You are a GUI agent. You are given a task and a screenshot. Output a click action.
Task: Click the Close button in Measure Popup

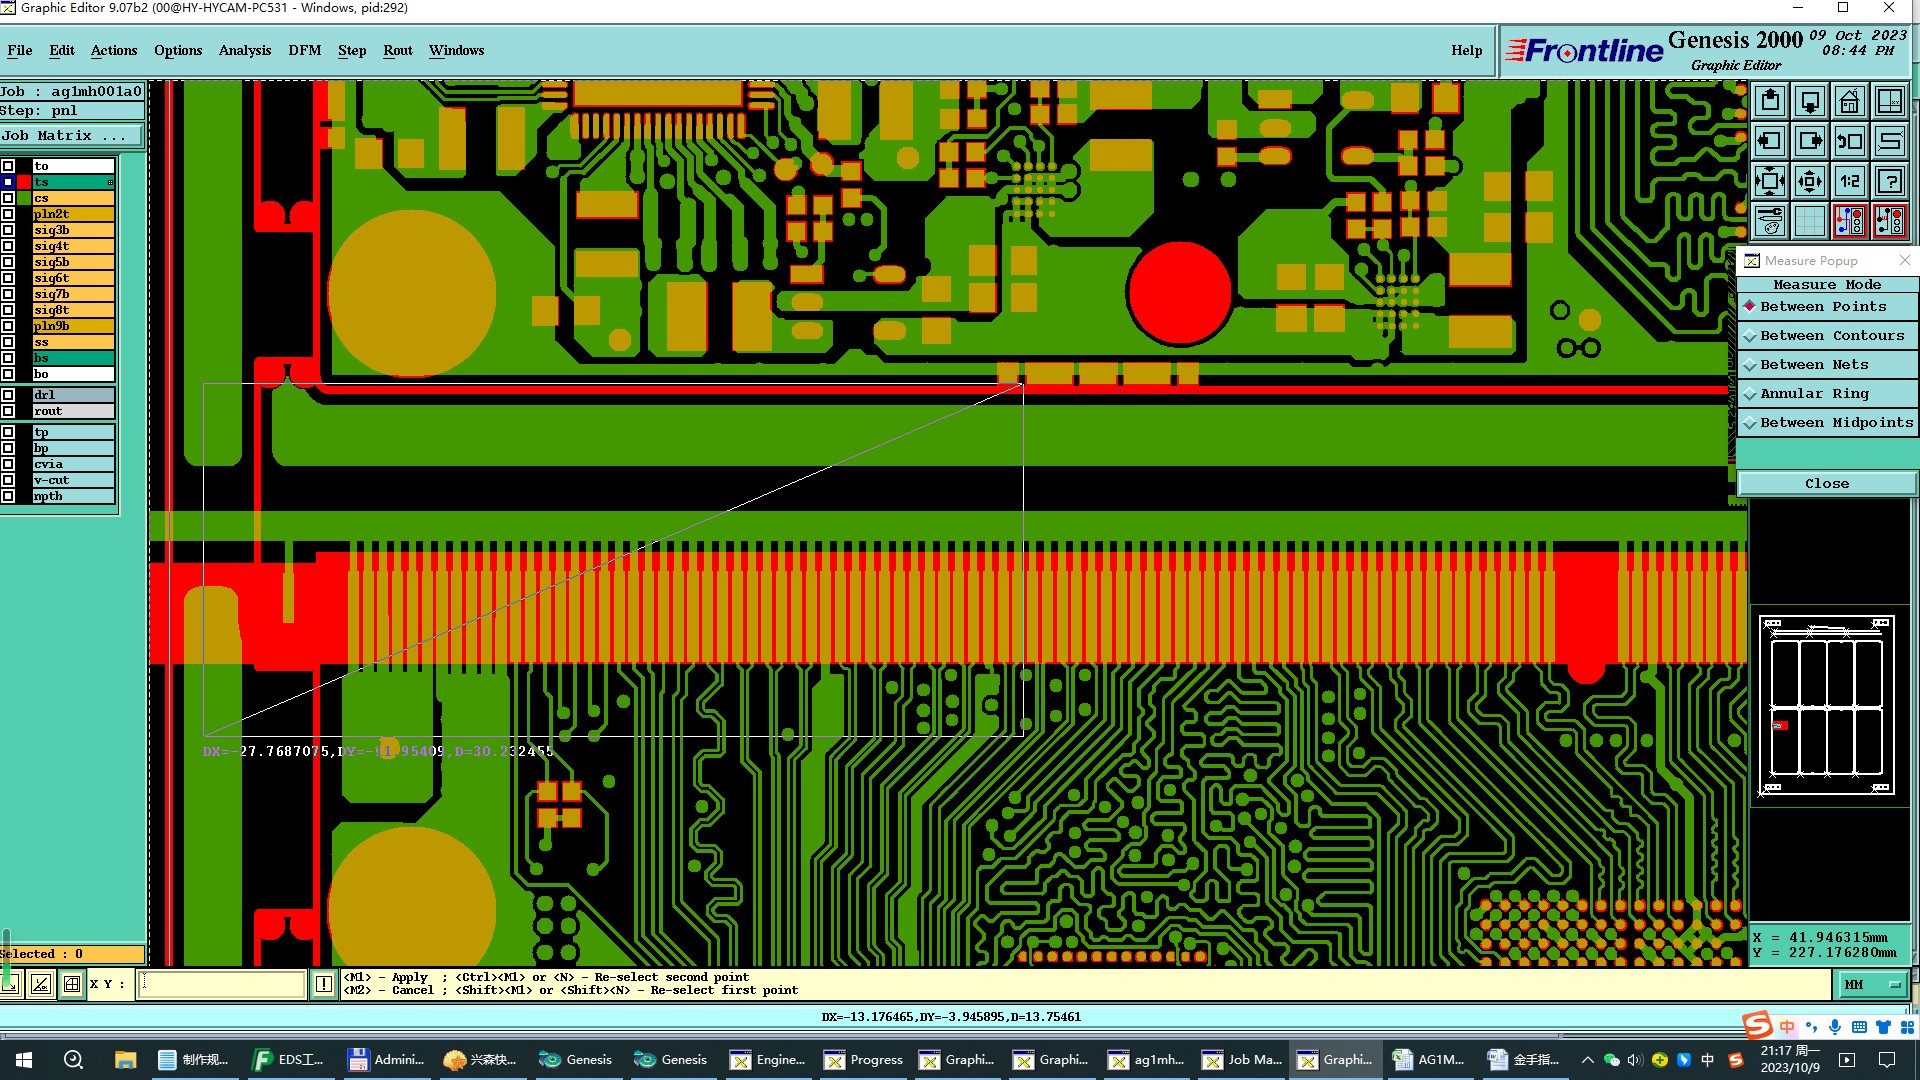click(1826, 484)
